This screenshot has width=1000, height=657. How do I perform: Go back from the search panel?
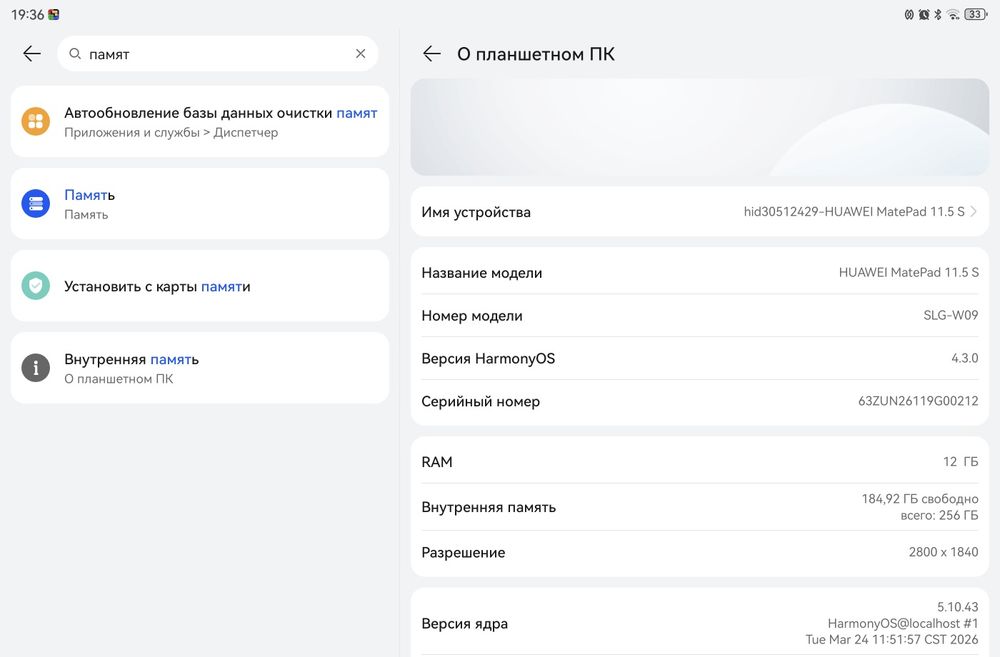(x=31, y=54)
